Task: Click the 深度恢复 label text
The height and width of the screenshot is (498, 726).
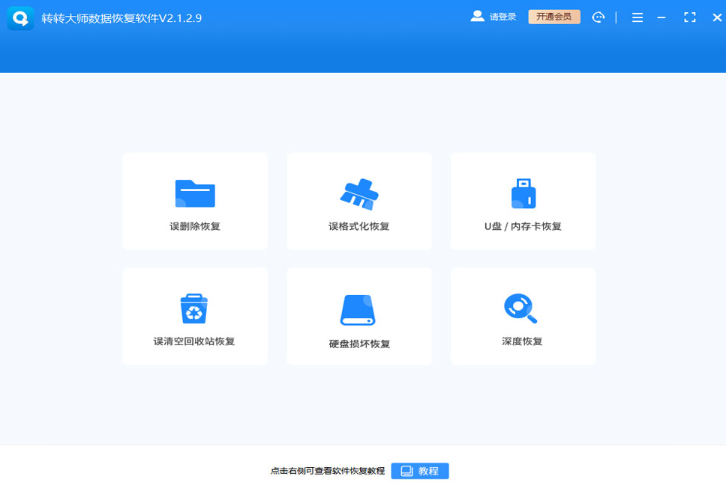Action: click(522, 342)
